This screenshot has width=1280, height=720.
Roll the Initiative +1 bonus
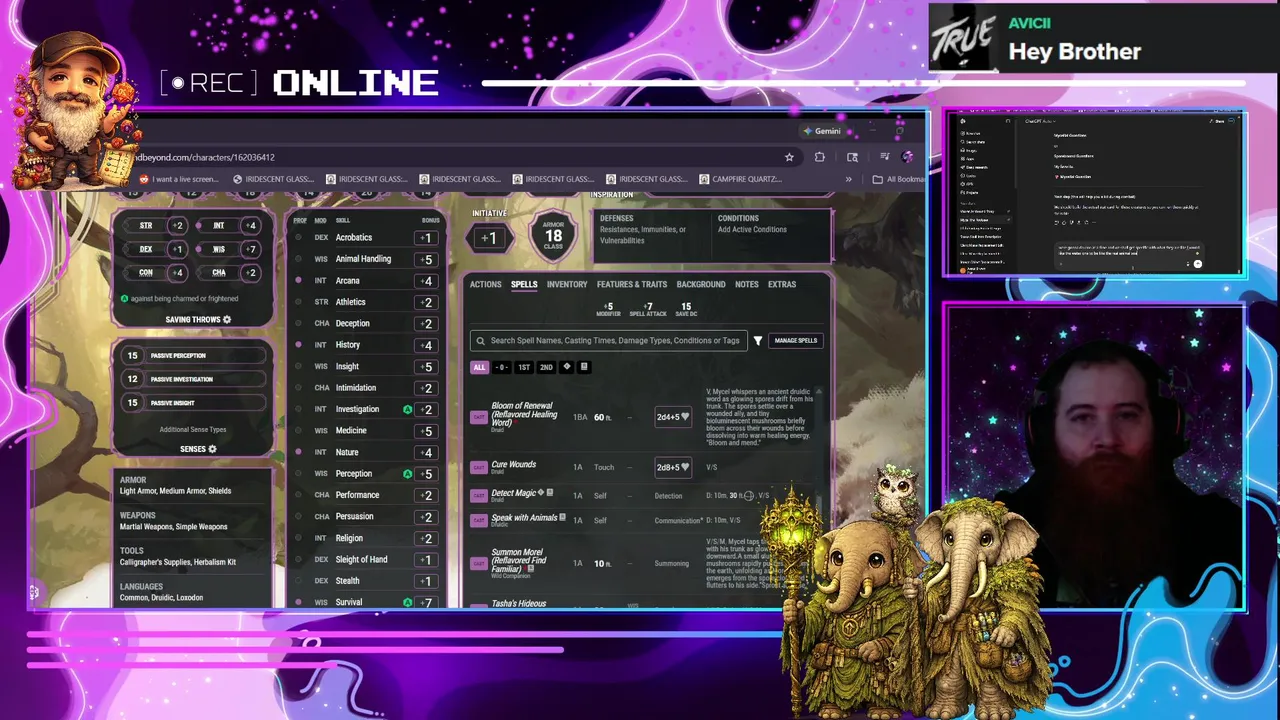(x=488, y=238)
